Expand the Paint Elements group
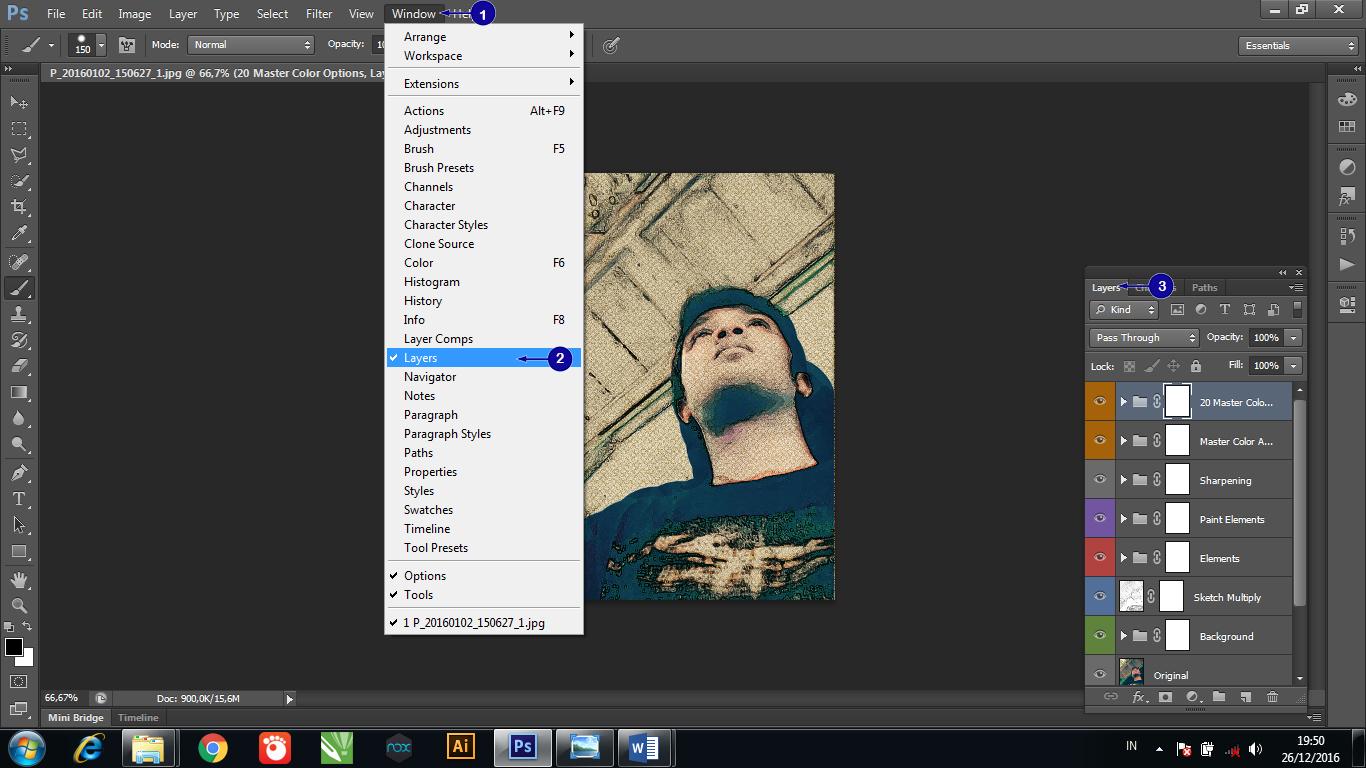The width and height of the screenshot is (1366, 768). tap(1123, 518)
